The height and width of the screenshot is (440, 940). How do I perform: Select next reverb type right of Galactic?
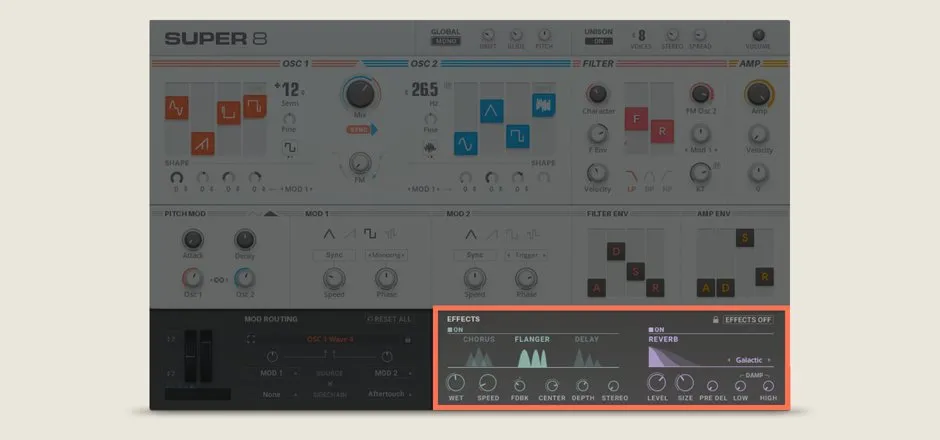[769, 360]
